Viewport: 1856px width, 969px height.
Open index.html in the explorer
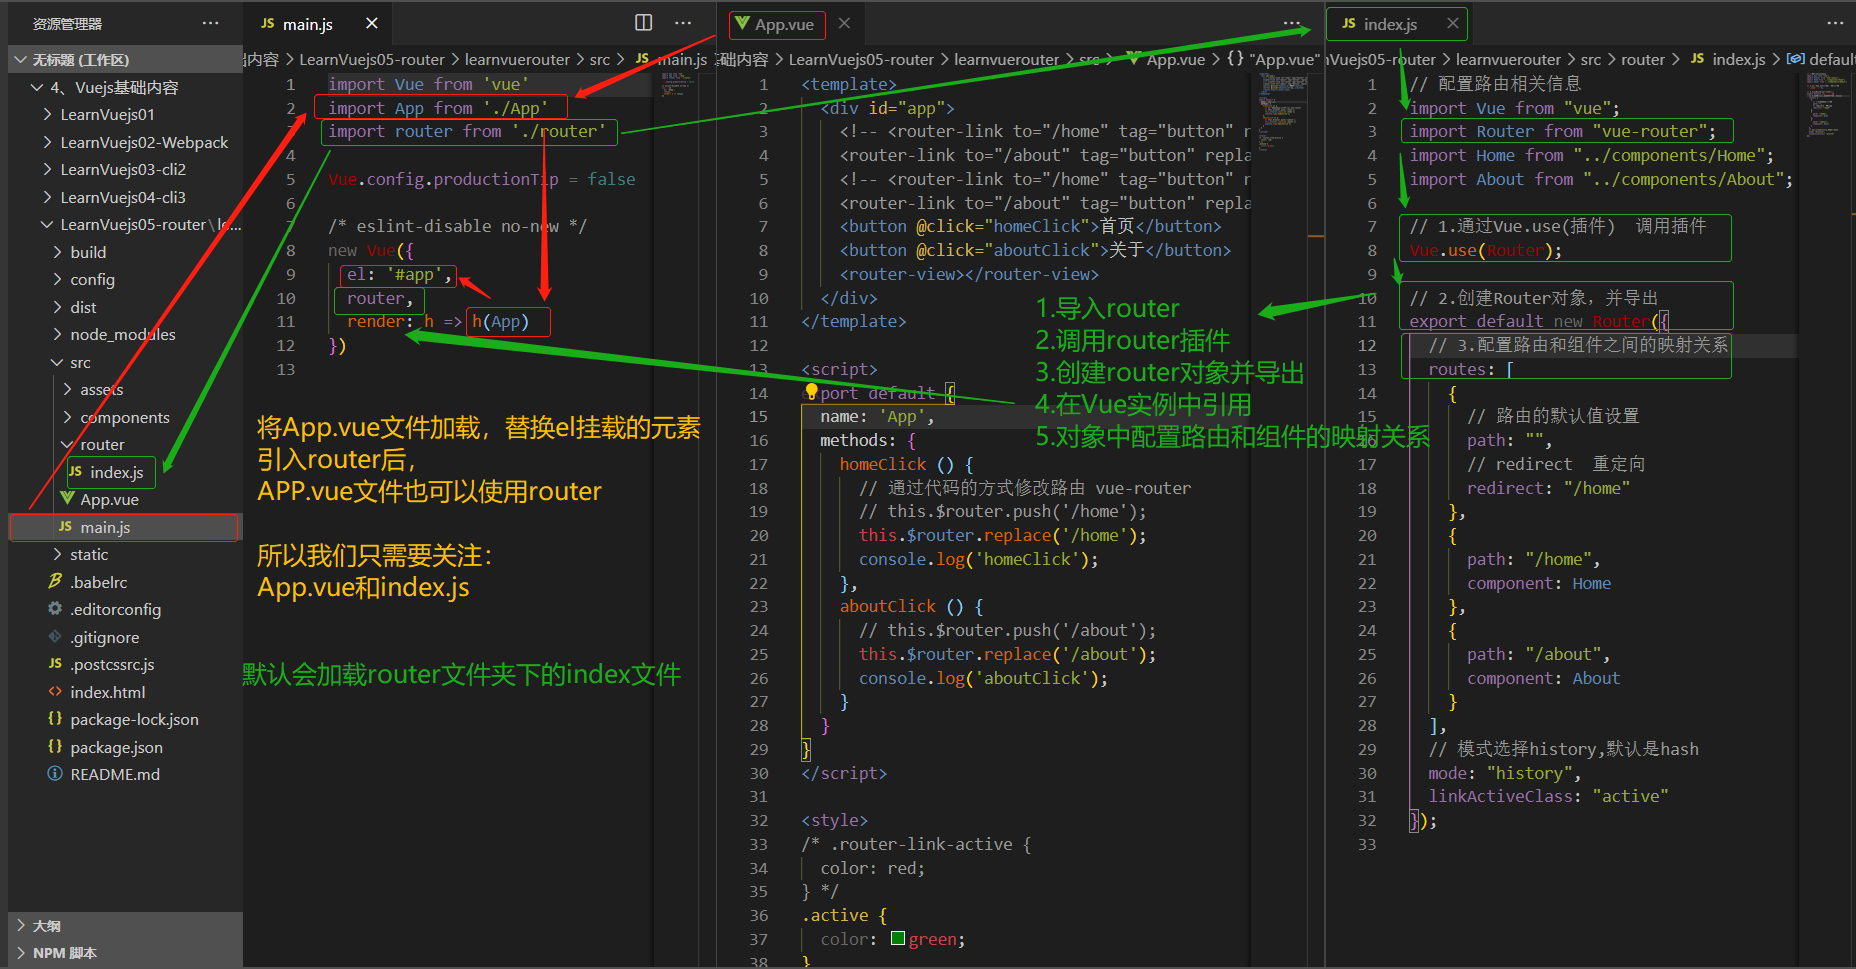[125, 692]
